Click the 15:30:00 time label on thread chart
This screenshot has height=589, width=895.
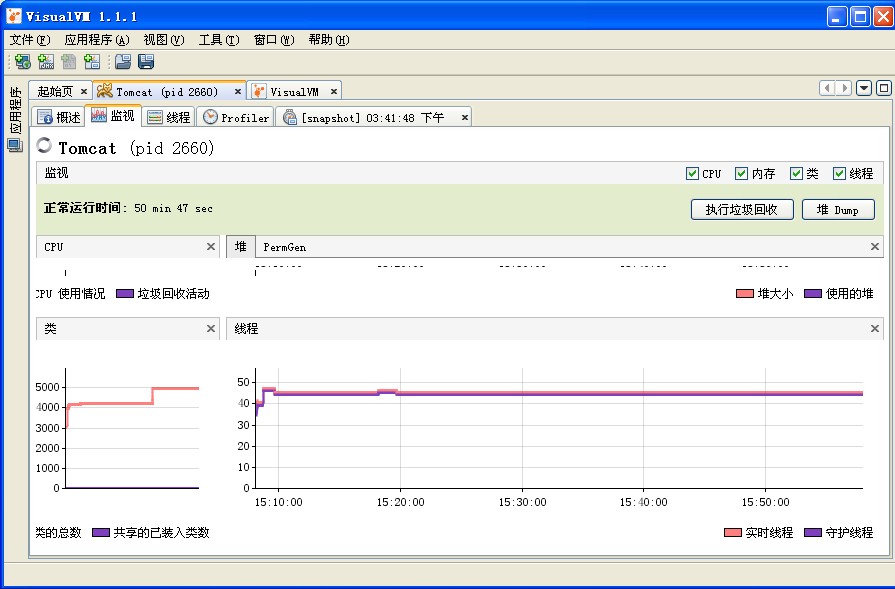(522, 502)
